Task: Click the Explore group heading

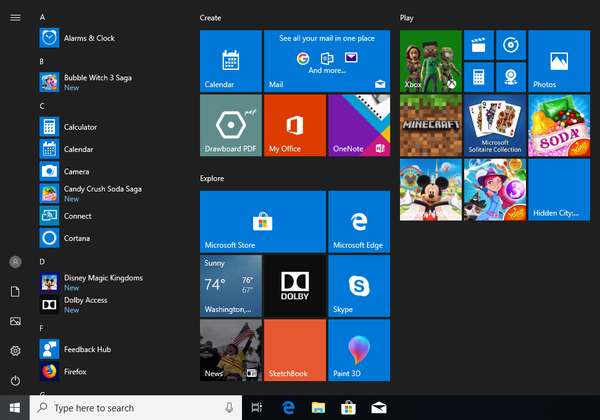Action: (212, 178)
